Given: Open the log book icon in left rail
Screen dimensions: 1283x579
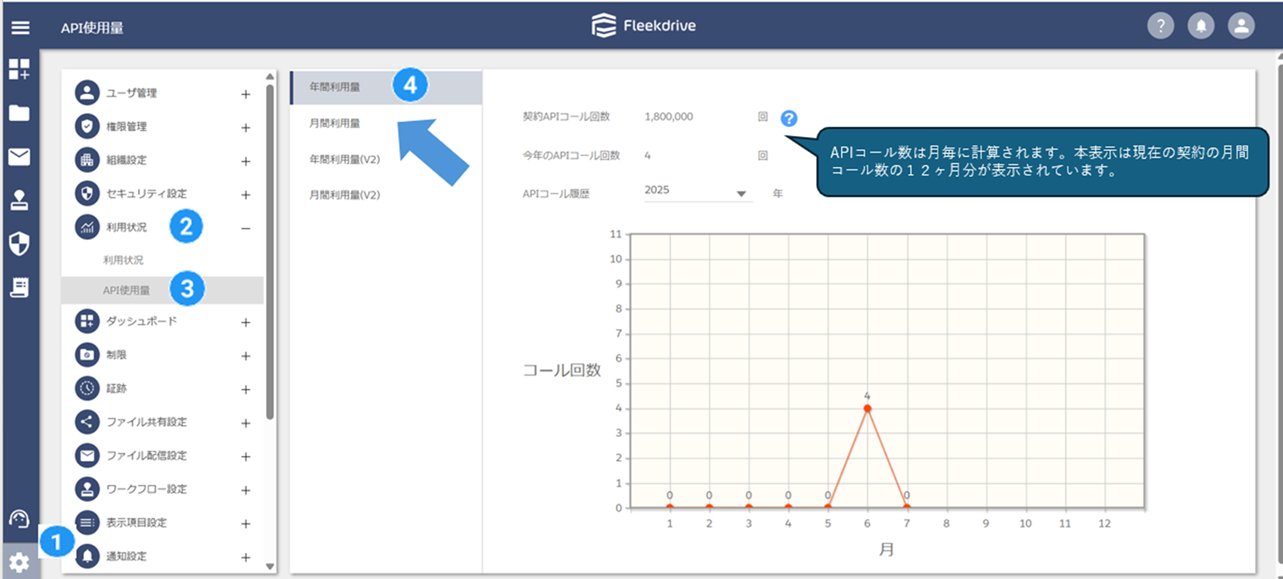Looking at the screenshot, I should pos(19,287).
